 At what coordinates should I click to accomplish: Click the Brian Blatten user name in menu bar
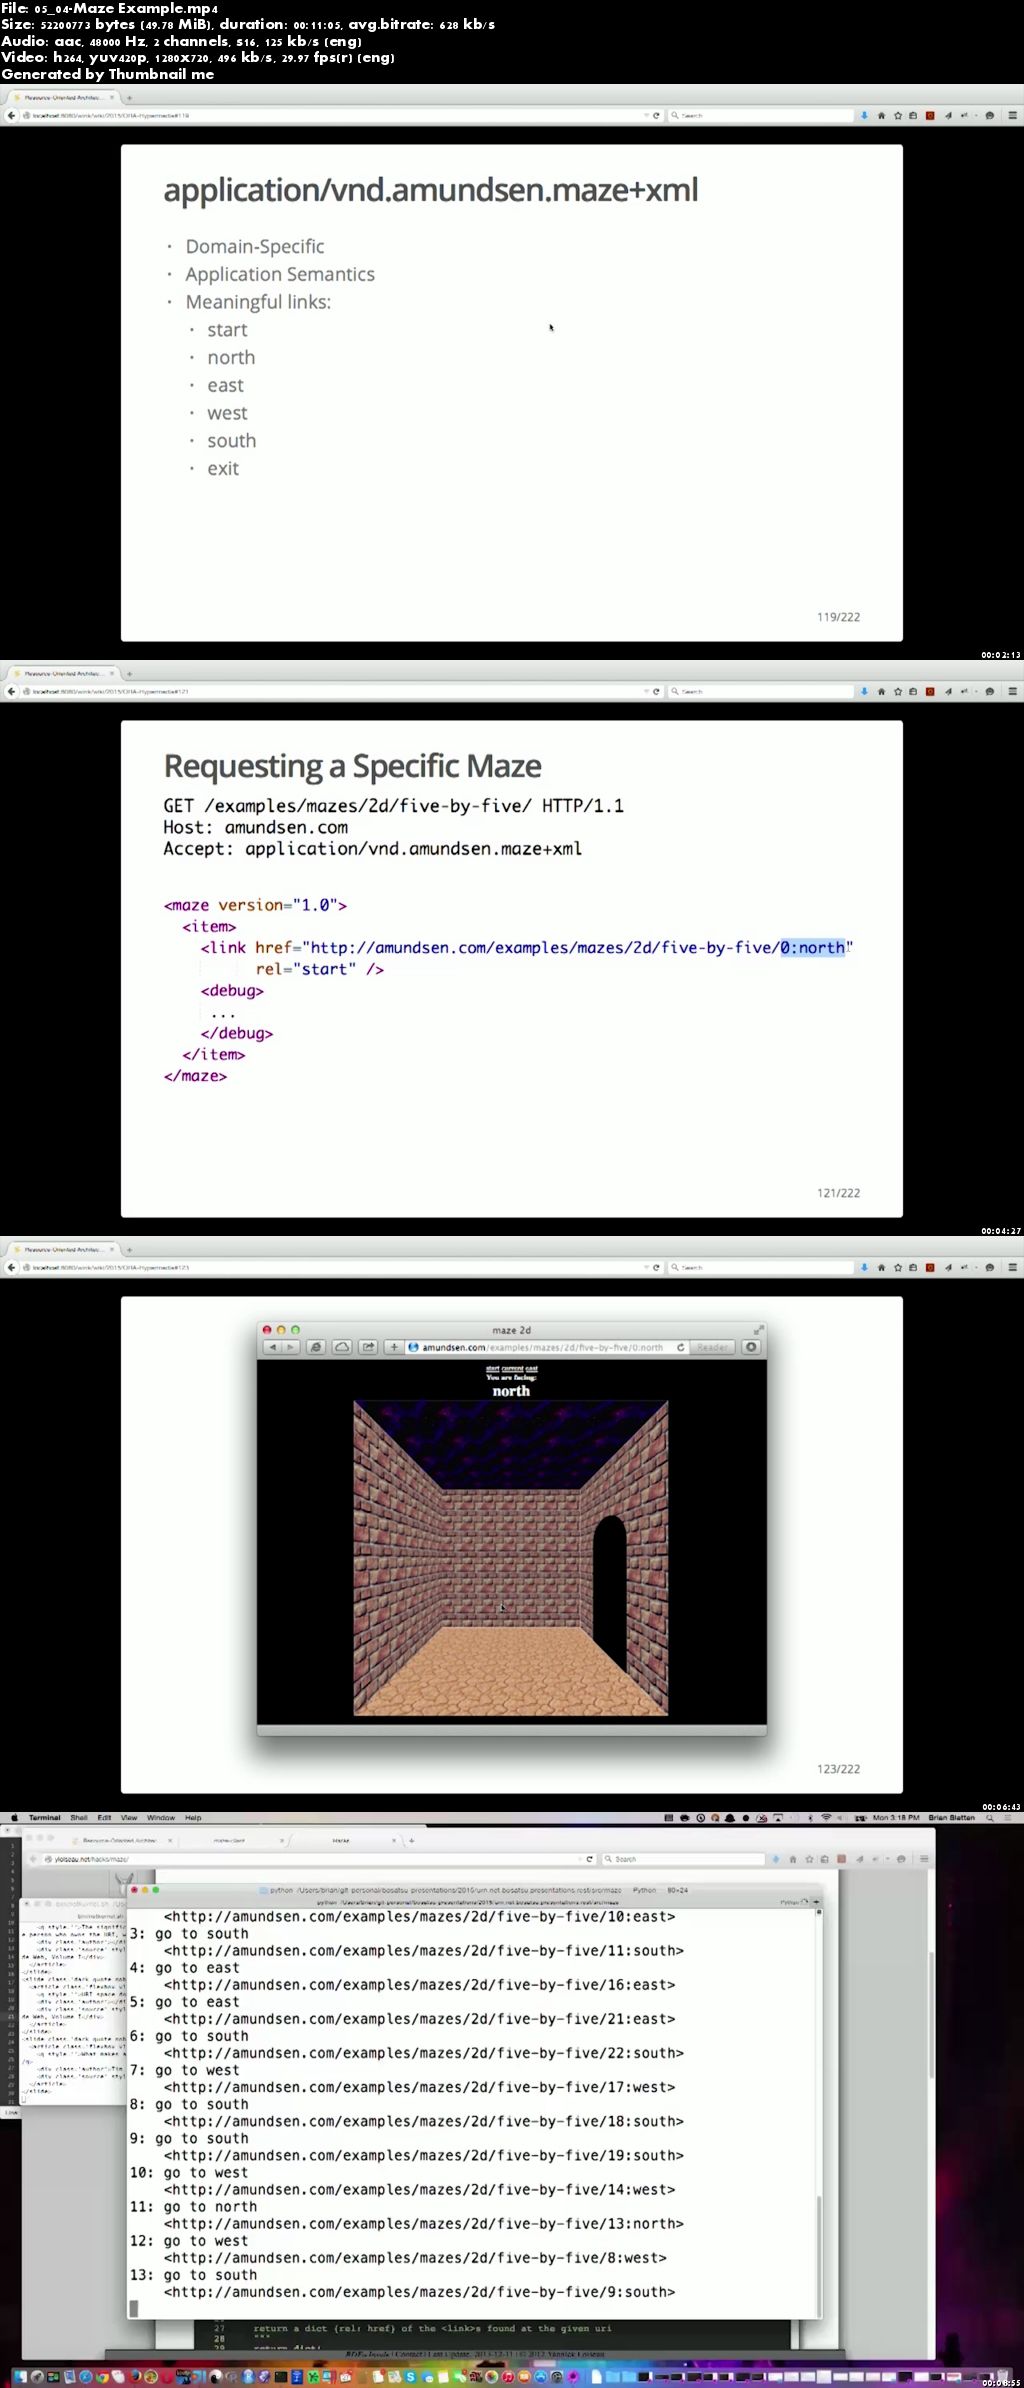coord(951,1817)
